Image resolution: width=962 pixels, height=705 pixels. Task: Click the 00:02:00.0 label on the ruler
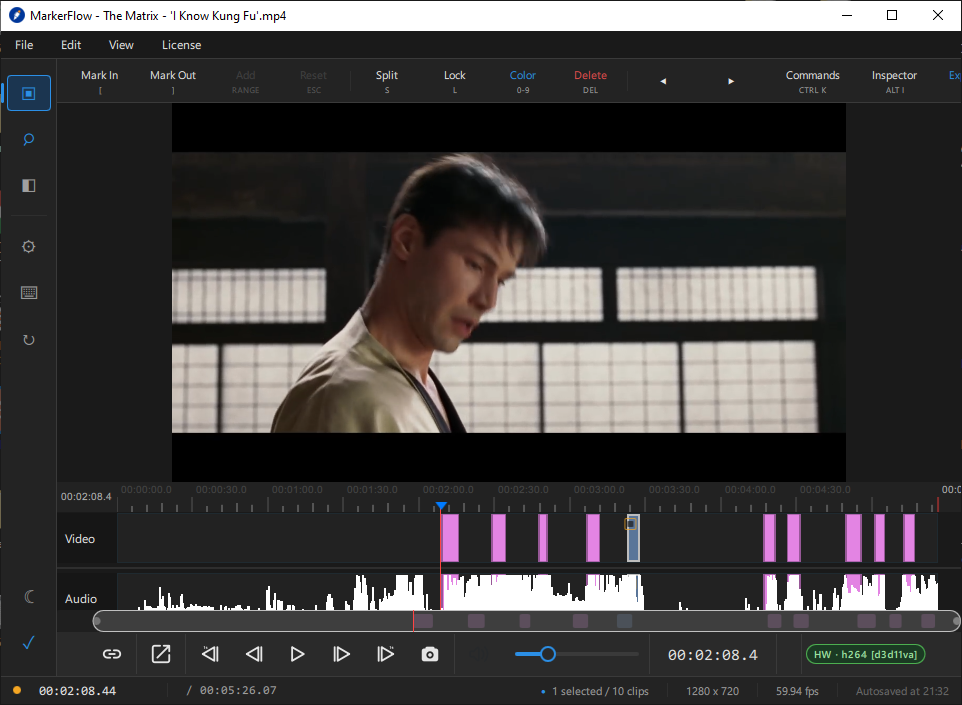pos(448,490)
